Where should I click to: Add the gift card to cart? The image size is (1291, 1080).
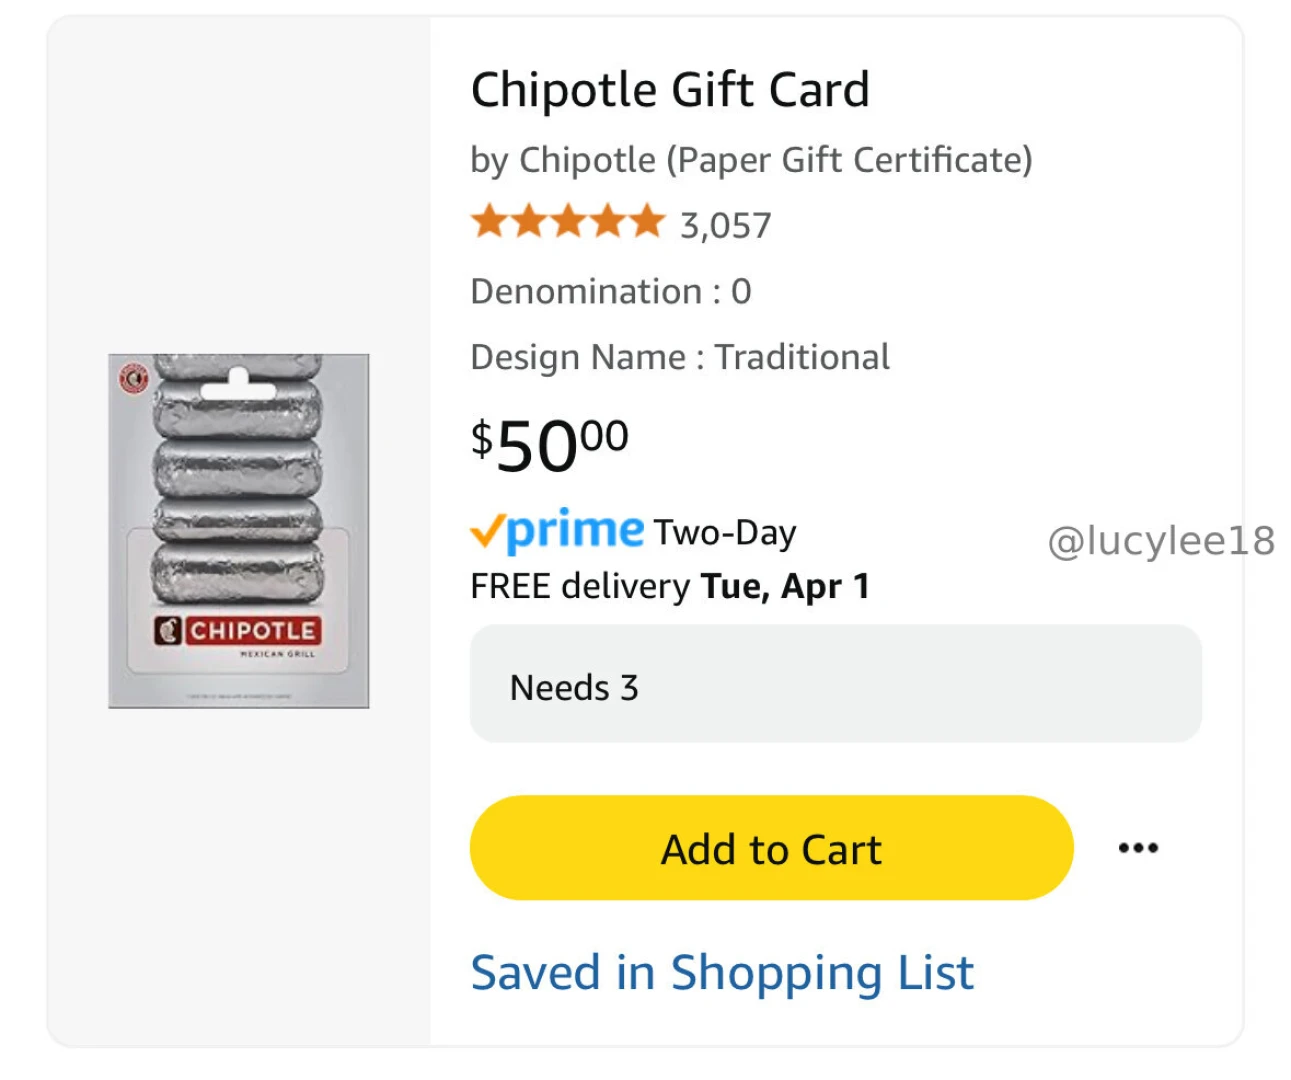tap(770, 848)
